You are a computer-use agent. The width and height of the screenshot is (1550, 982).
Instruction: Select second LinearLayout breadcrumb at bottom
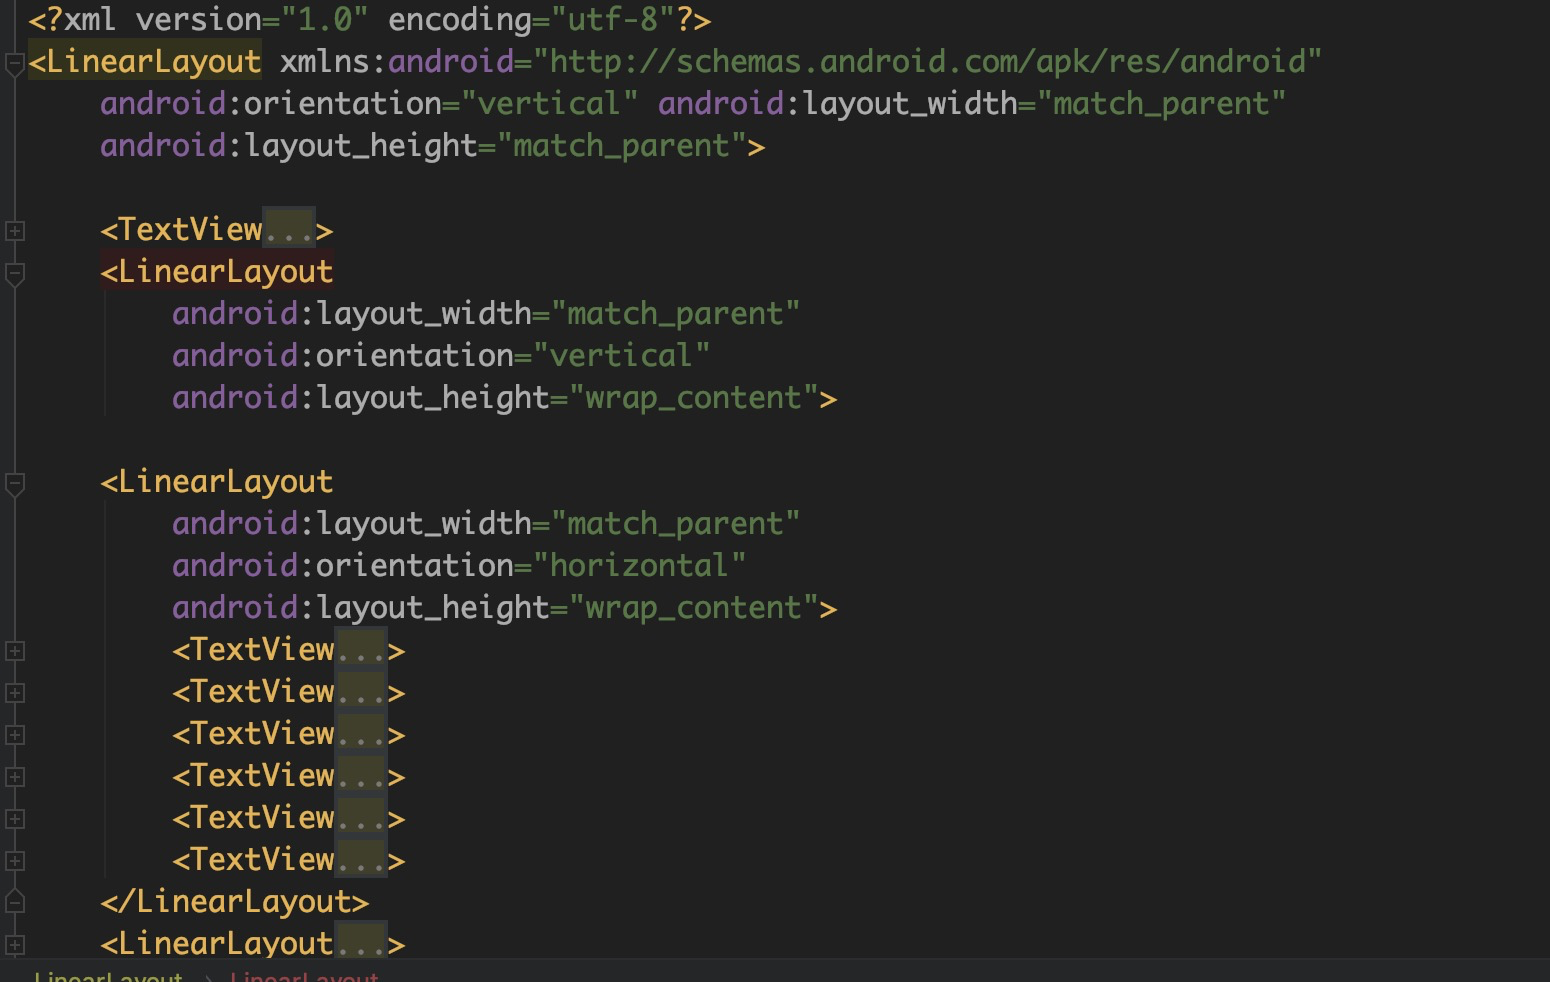pyautogui.click(x=304, y=976)
